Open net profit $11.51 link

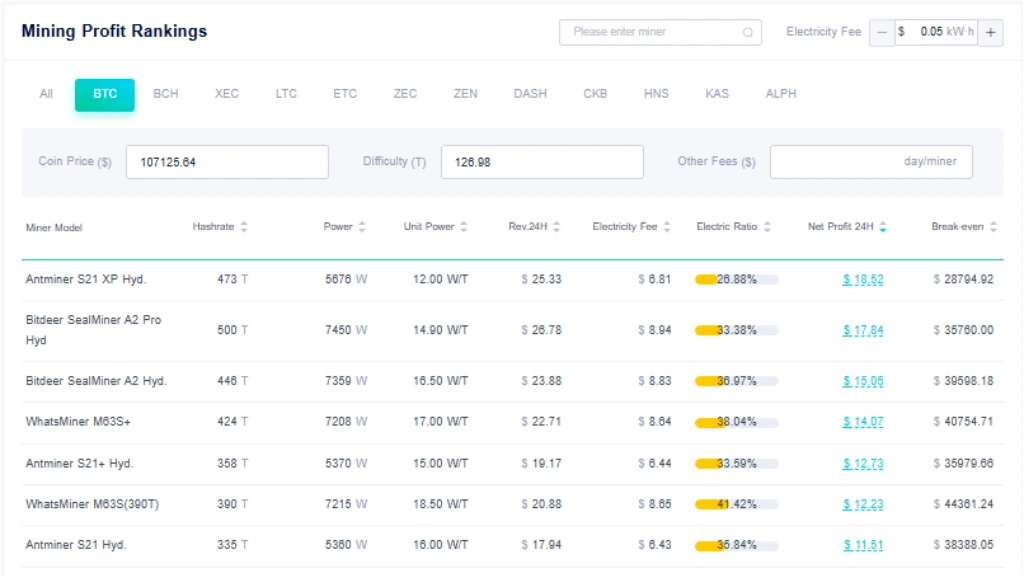[x=863, y=545]
